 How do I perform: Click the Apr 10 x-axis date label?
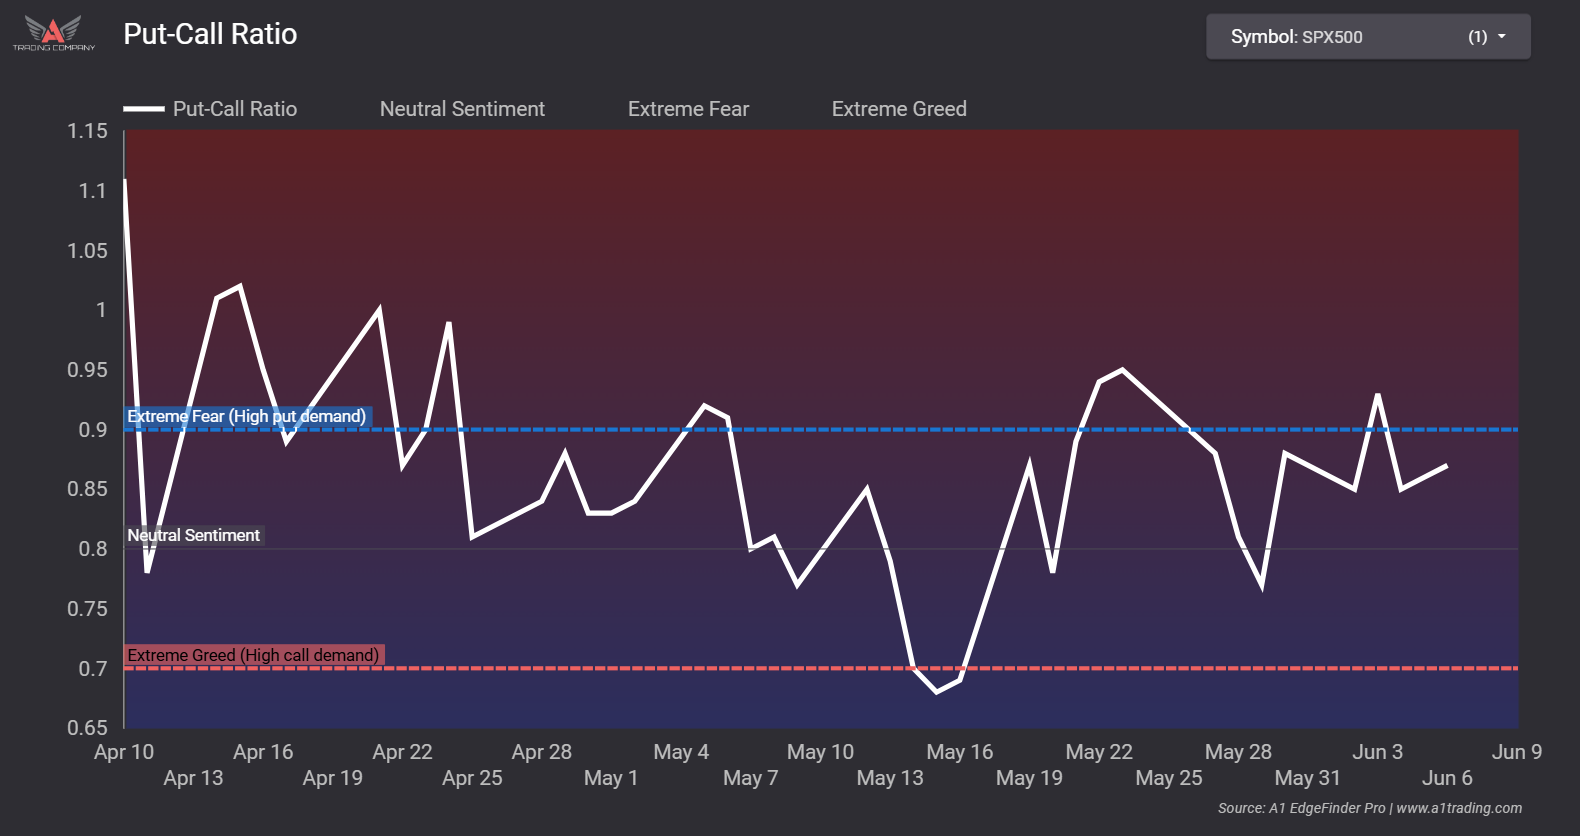click(x=124, y=752)
